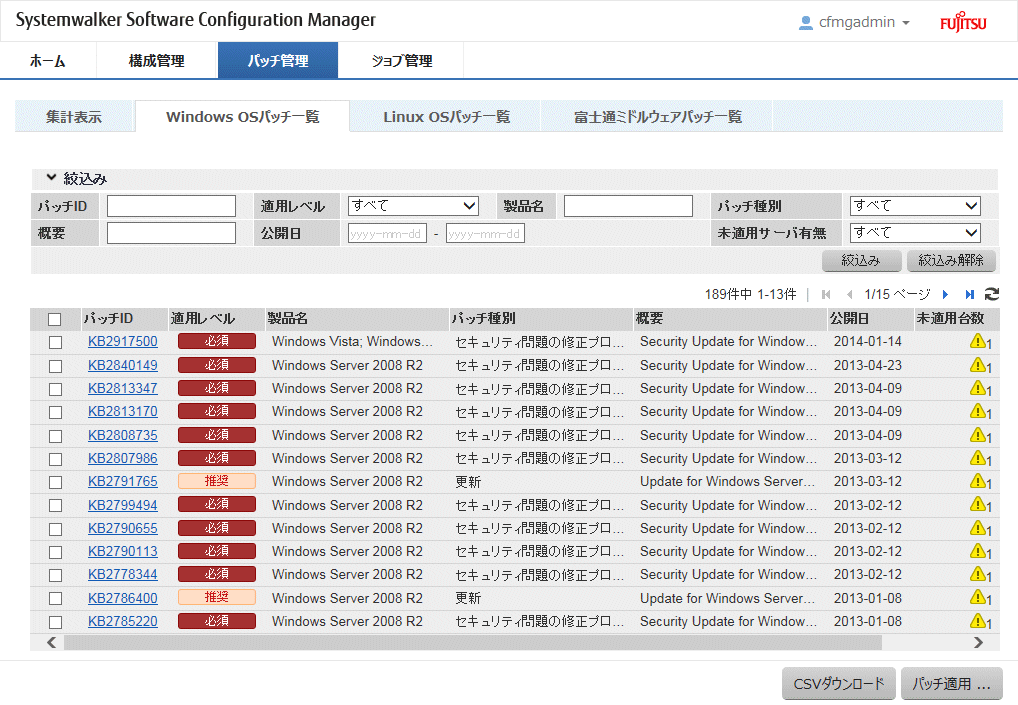Check the KB2790655 row checkbox
Image resolution: width=1018 pixels, height=705 pixels.
[x=56, y=529]
